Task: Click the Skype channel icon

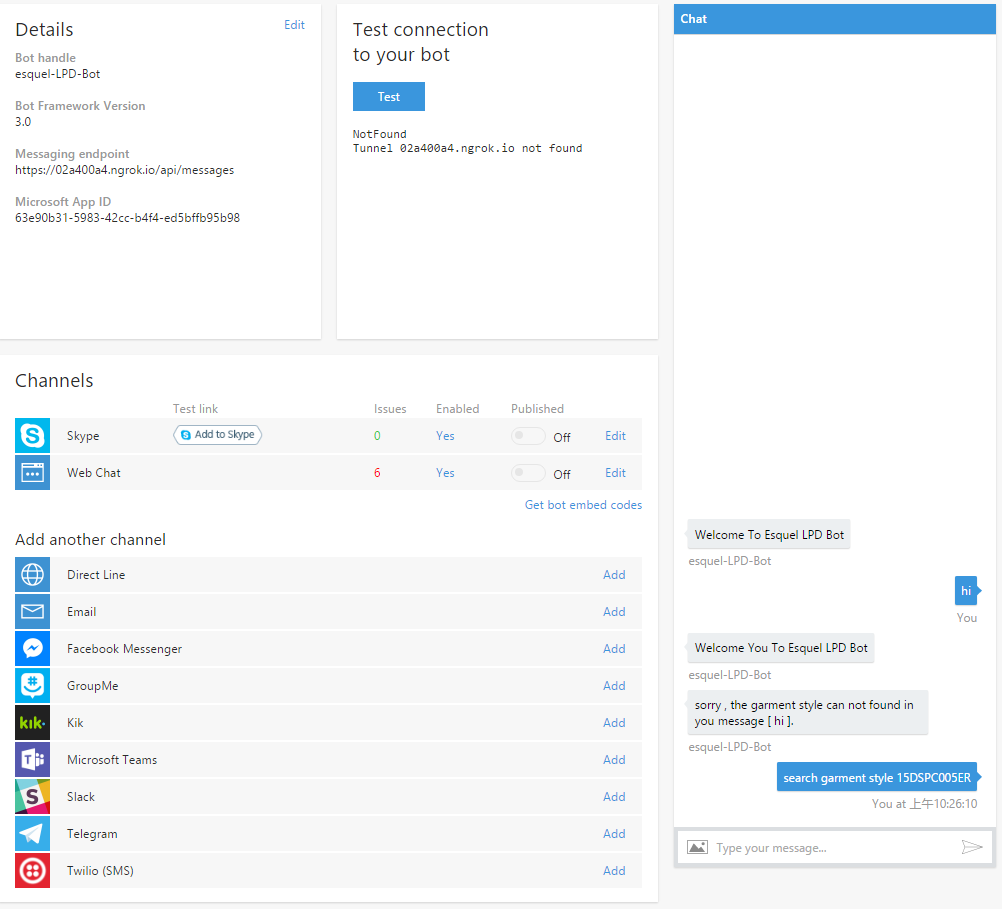Action: (x=33, y=435)
